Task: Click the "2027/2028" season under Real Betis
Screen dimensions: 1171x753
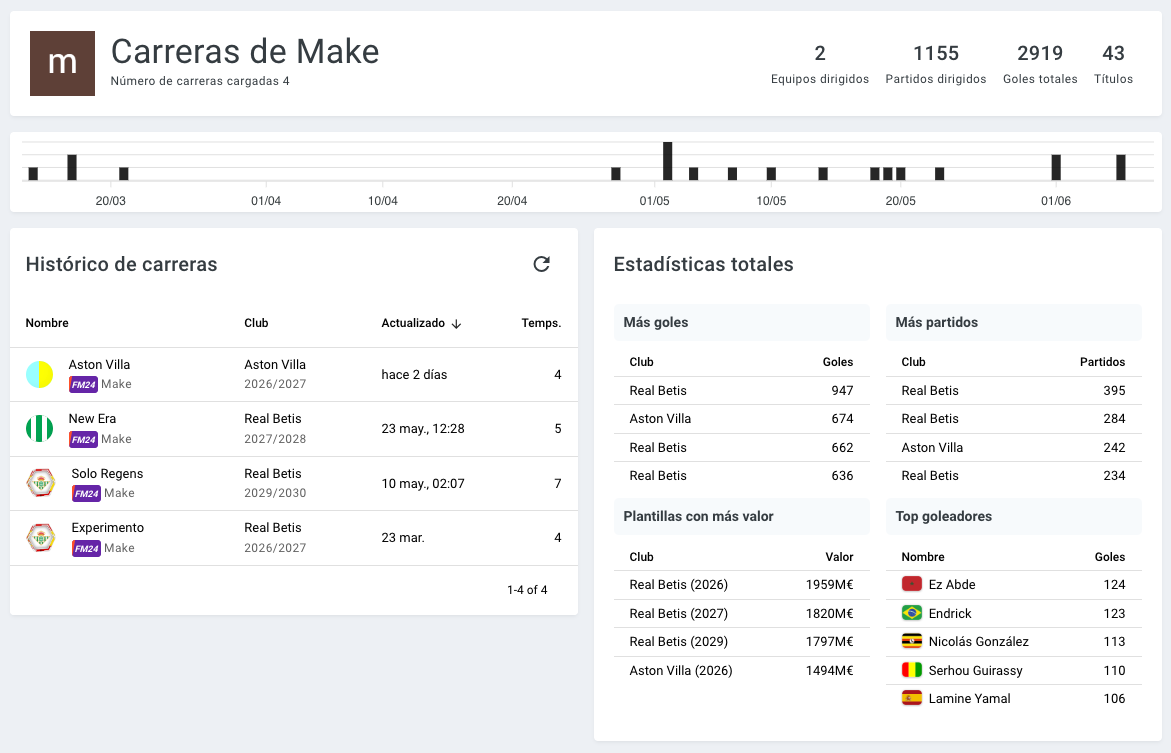Action: [x=275, y=439]
